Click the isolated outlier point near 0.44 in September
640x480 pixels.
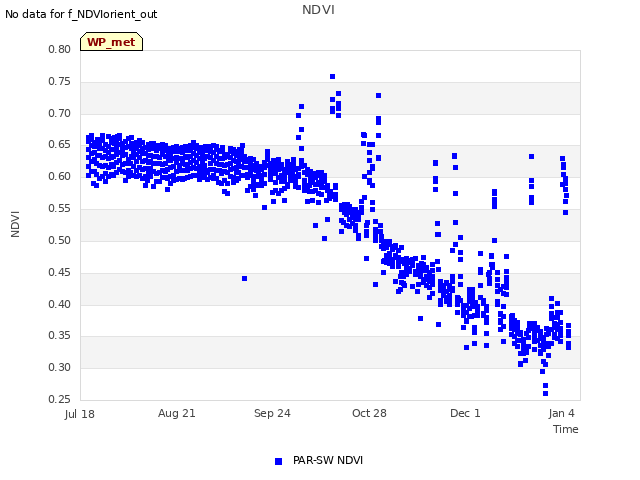click(244, 279)
